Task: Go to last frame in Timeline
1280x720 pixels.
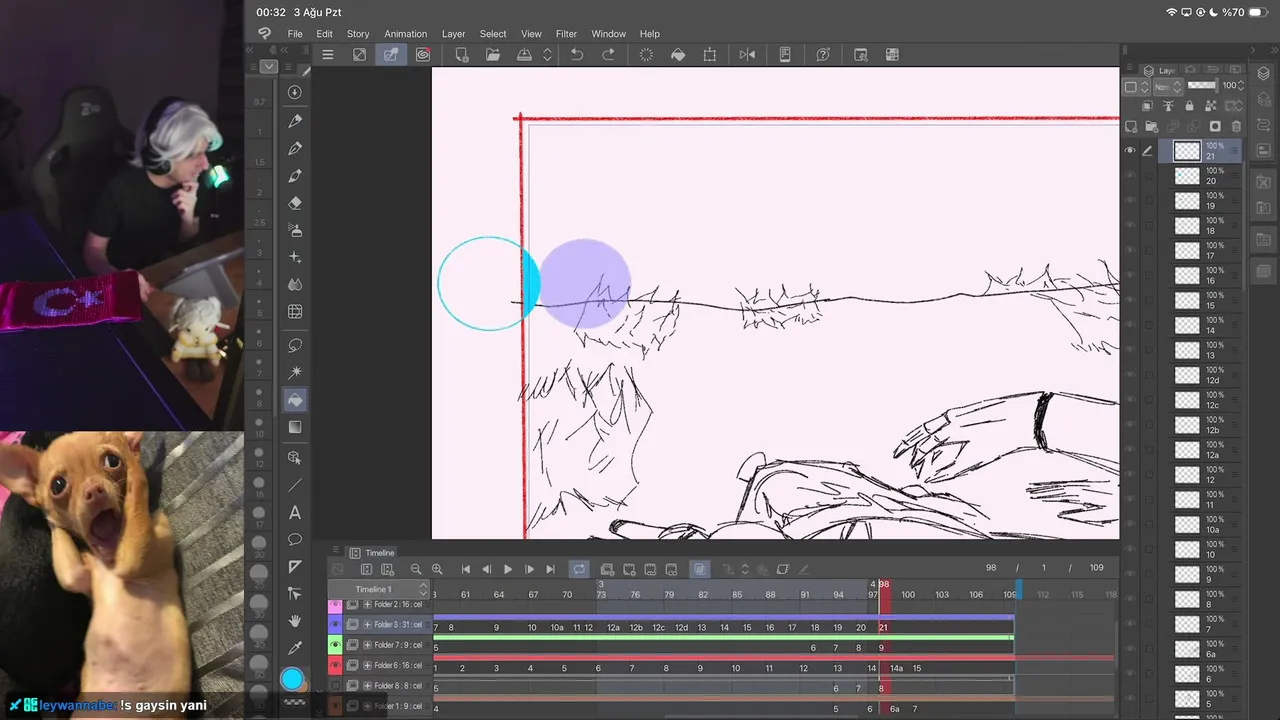Action: click(x=550, y=569)
